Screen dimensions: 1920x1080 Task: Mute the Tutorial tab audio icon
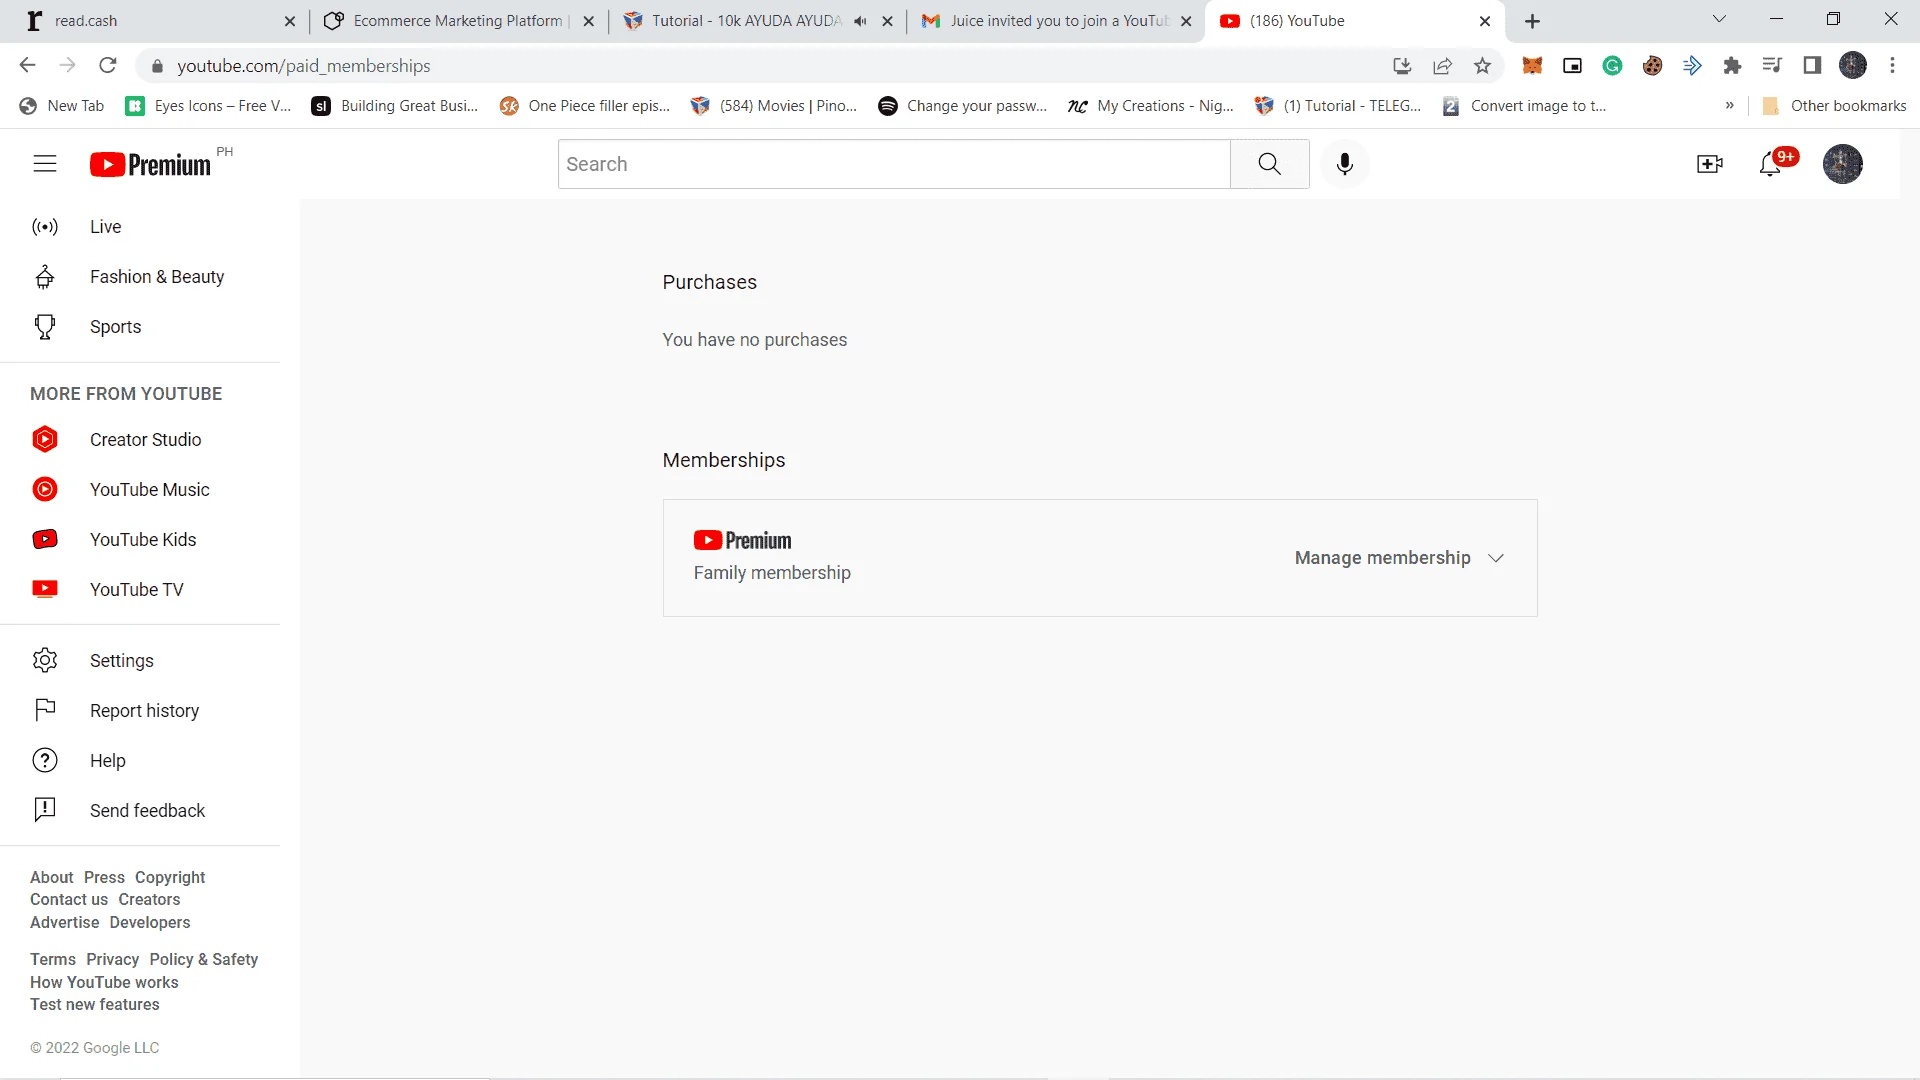[860, 21]
